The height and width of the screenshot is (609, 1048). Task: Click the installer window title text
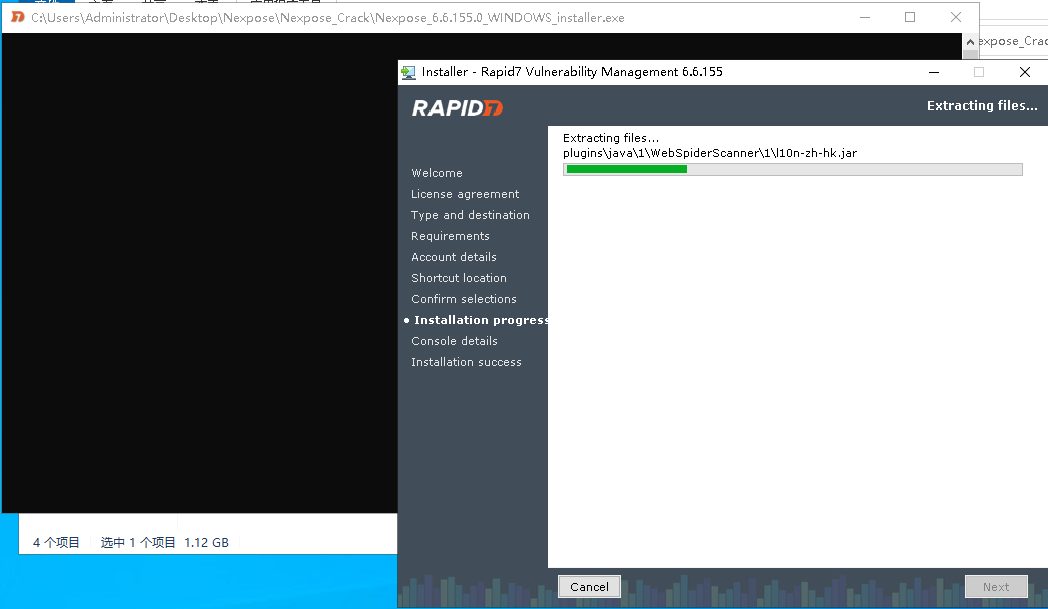coord(572,72)
